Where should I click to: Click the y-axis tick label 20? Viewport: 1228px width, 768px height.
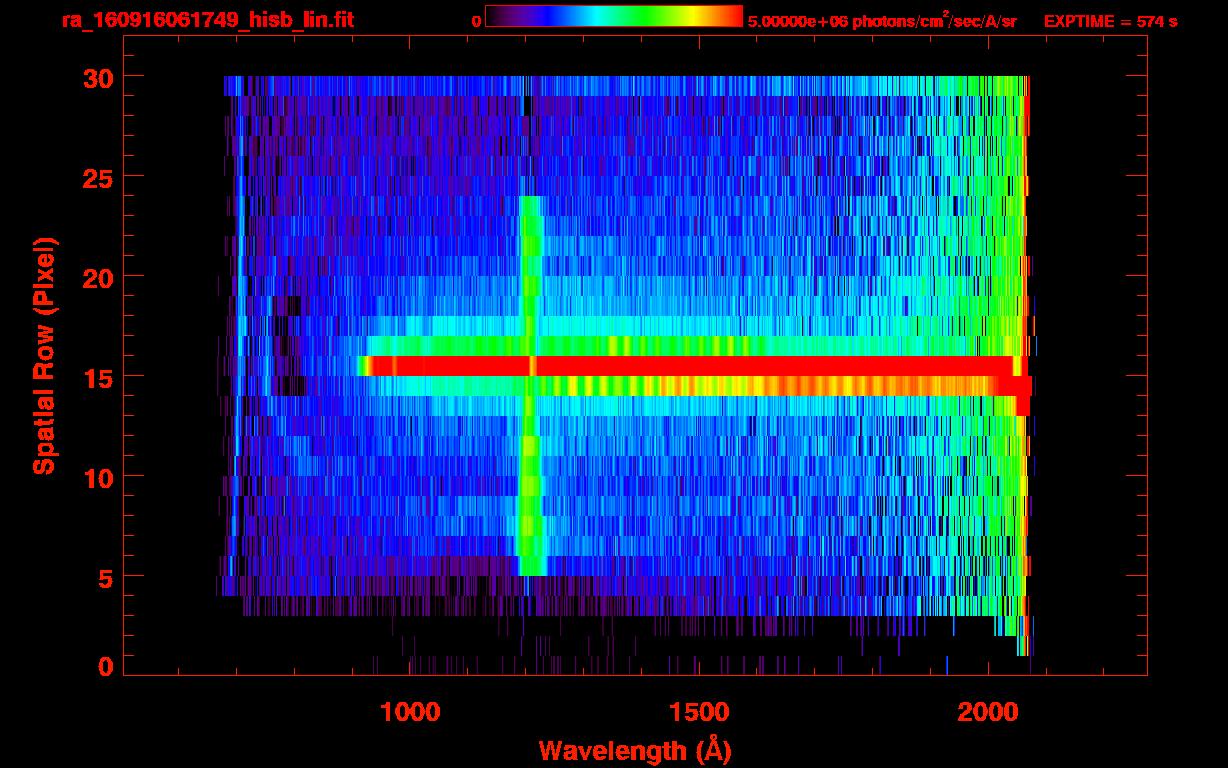pyautogui.click(x=96, y=277)
